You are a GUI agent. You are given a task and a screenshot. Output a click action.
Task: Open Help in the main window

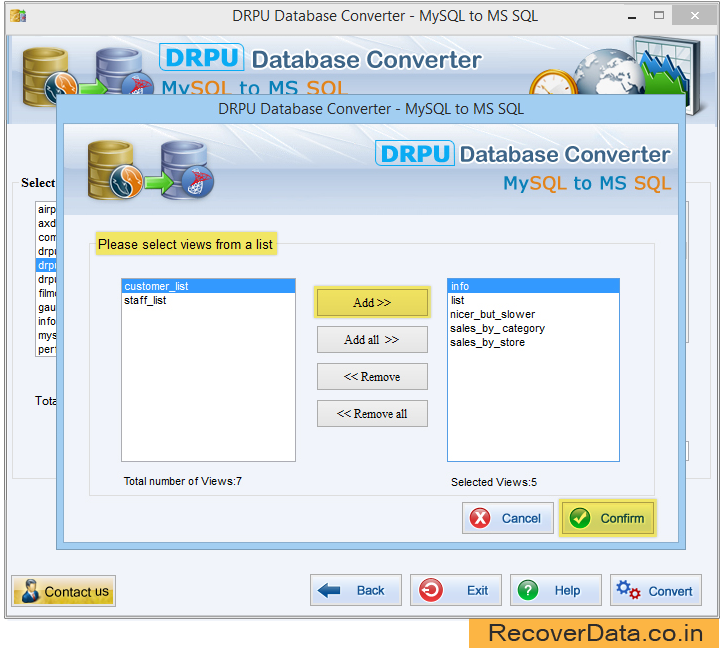point(556,590)
